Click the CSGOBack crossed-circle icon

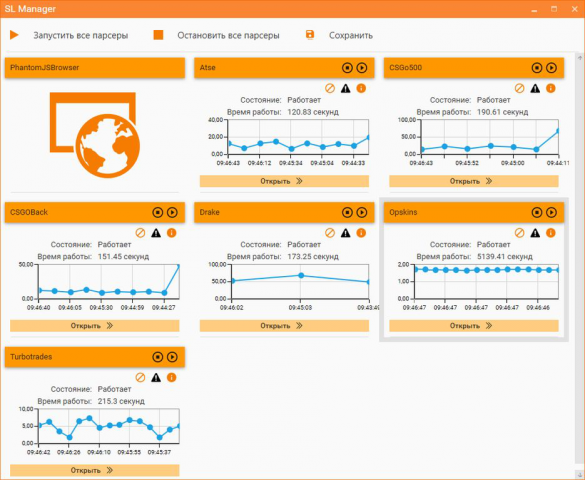pyautogui.click(x=140, y=233)
